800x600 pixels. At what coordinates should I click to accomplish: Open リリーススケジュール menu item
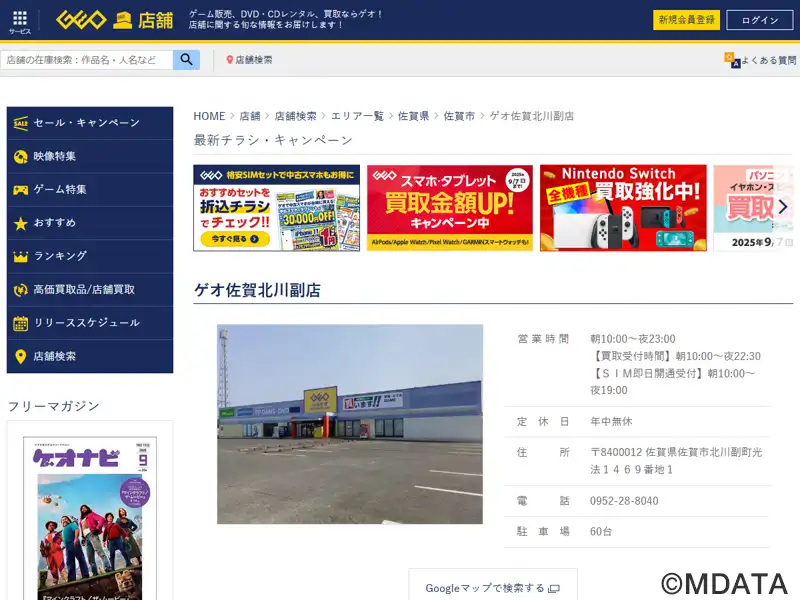pyautogui.click(x=90, y=323)
